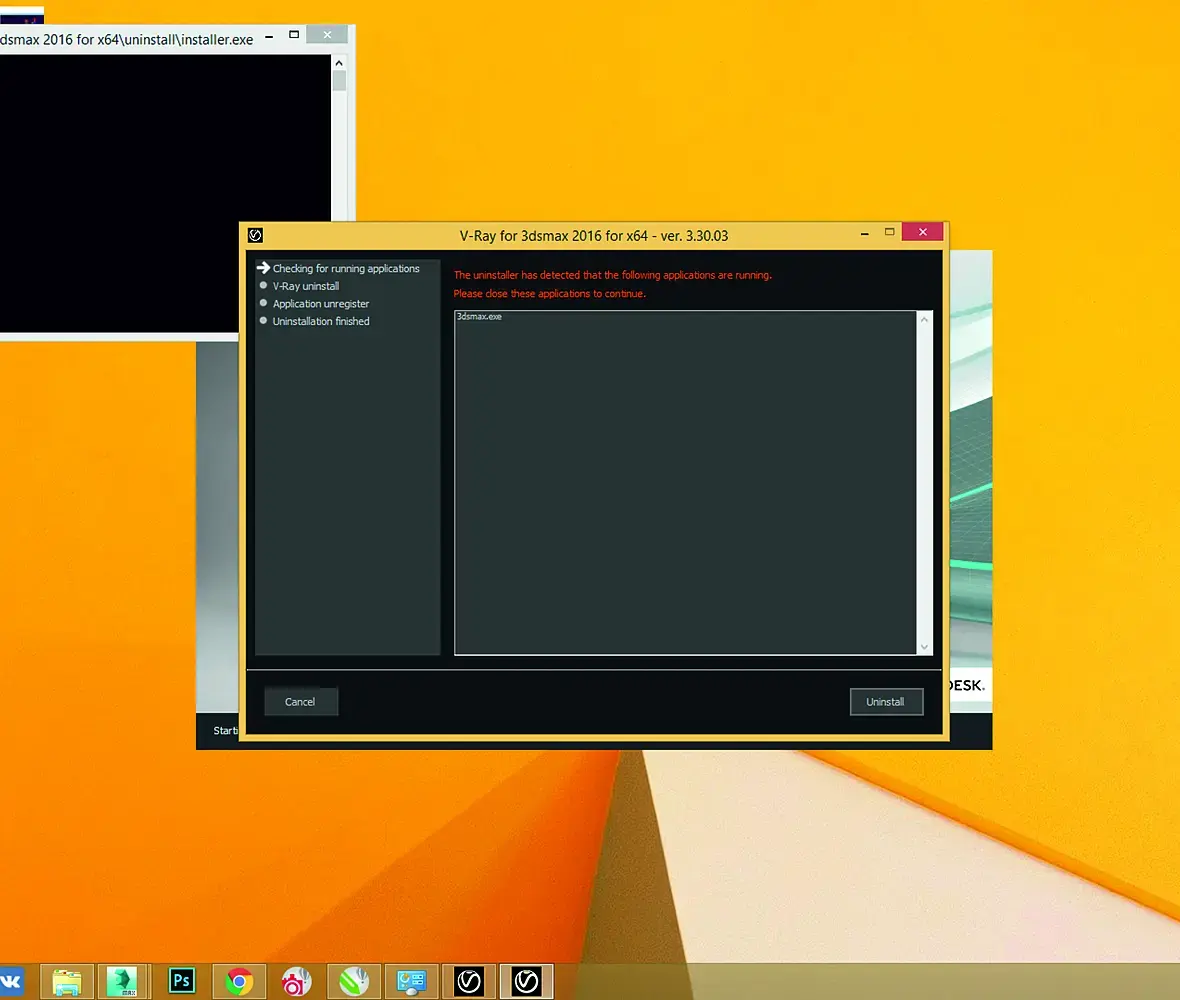Open VK app from taskbar
This screenshot has height=1000, width=1180.
tap(12, 981)
